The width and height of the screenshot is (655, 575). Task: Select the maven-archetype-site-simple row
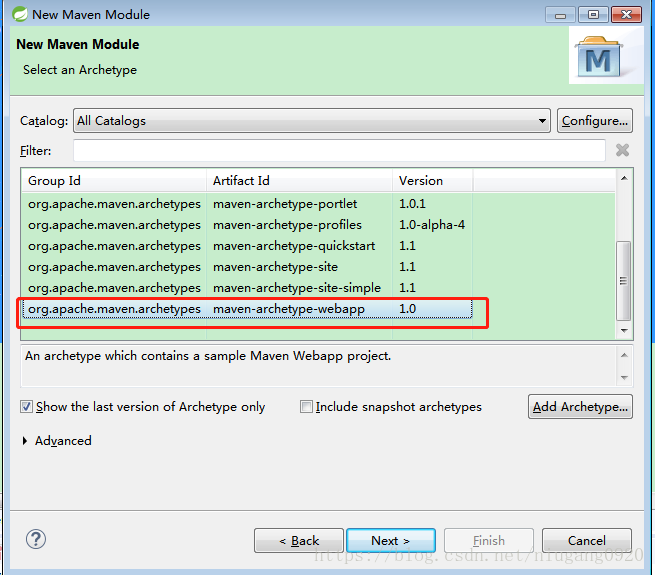tap(247, 288)
